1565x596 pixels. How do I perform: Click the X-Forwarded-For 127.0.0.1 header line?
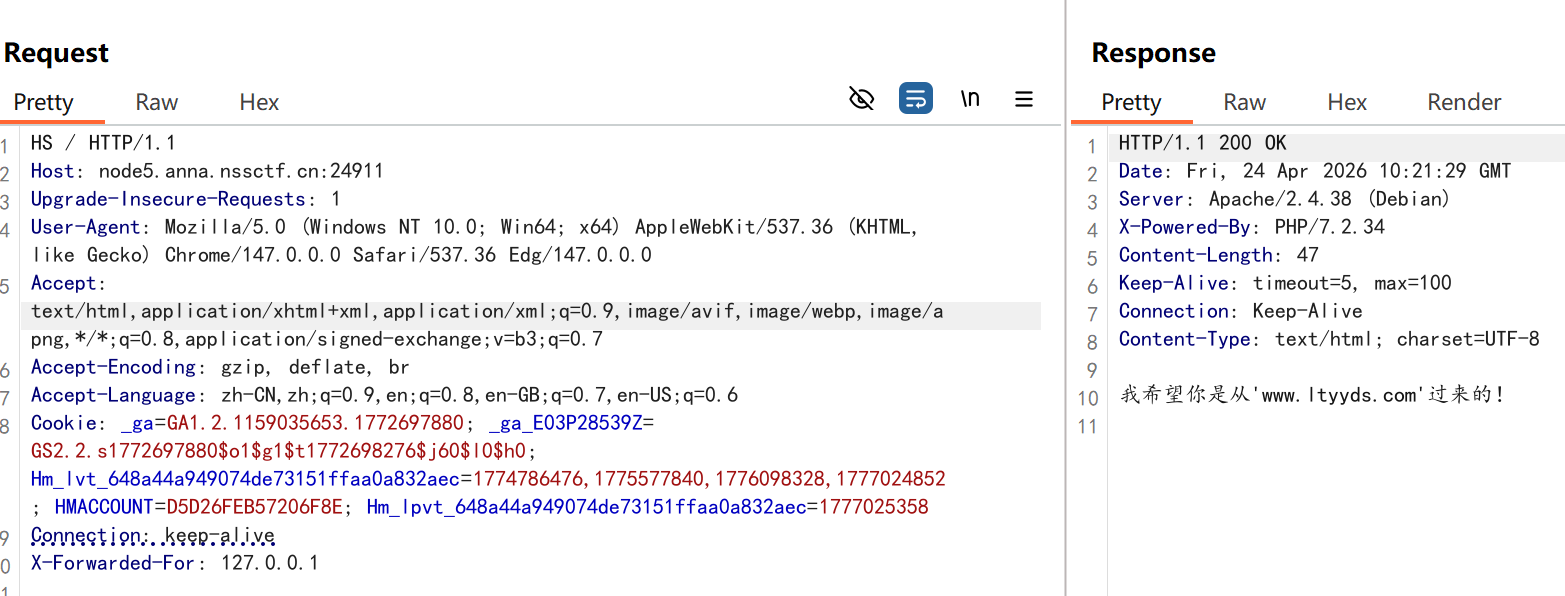174,563
